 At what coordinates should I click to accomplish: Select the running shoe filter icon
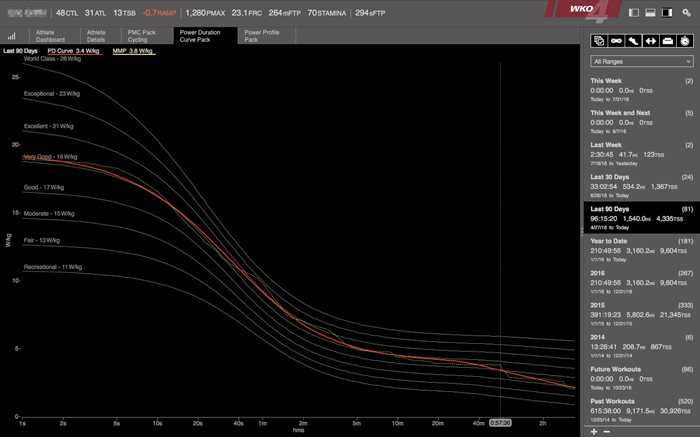point(633,41)
